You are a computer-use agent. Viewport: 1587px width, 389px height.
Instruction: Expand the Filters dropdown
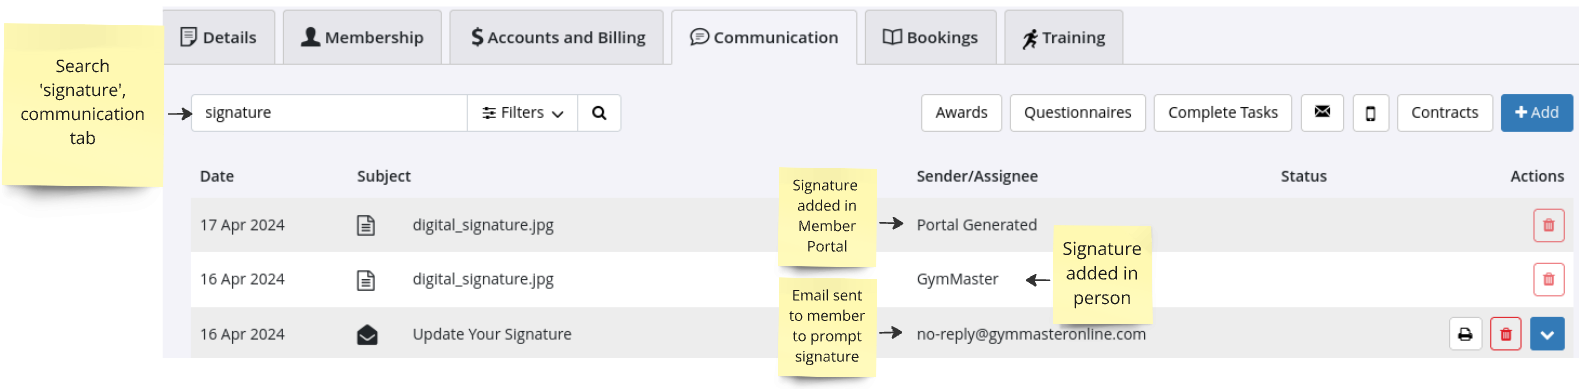point(523,113)
